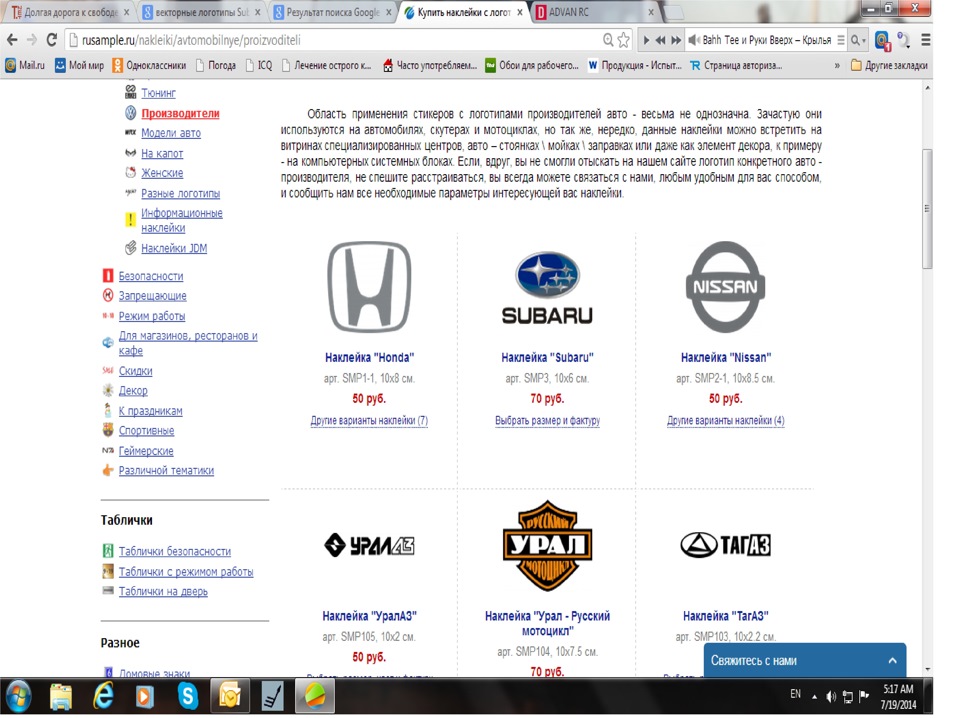This screenshot has height=718, width=960.
Task: Expand the hidden bookmarks chevron
Action: click(837, 65)
